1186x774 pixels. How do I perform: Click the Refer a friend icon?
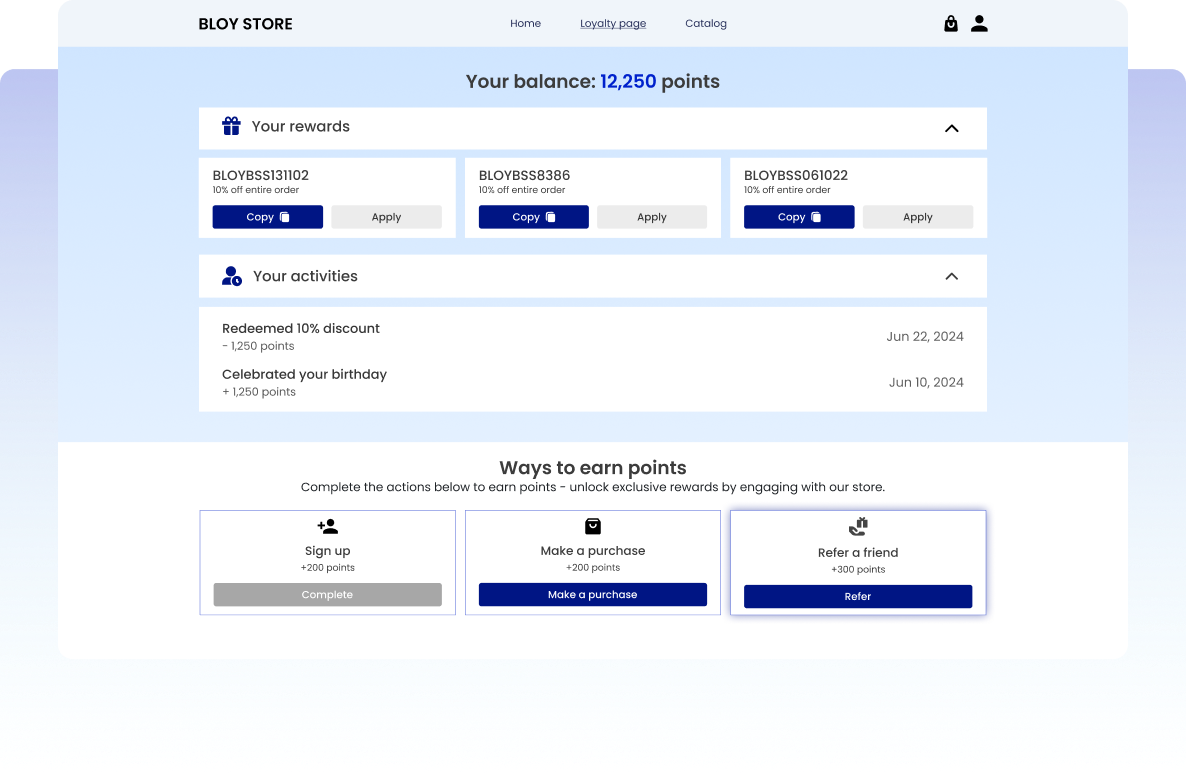[x=858, y=527]
